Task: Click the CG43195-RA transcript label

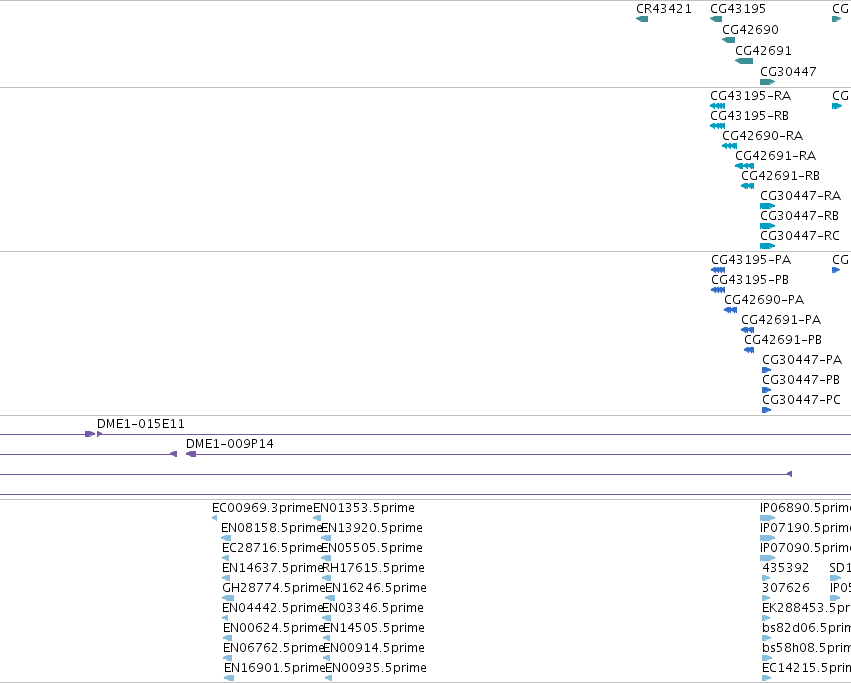Action: [x=751, y=96]
